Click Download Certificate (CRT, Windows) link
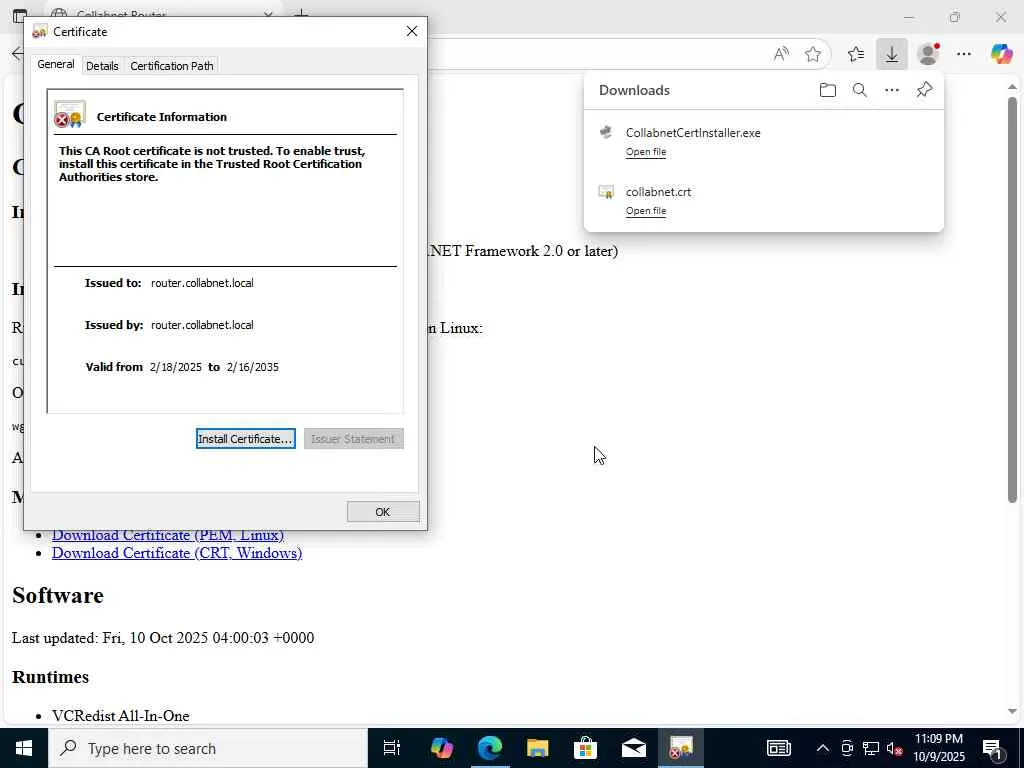Viewport: 1024px width, 768px height. coord(177,553)
